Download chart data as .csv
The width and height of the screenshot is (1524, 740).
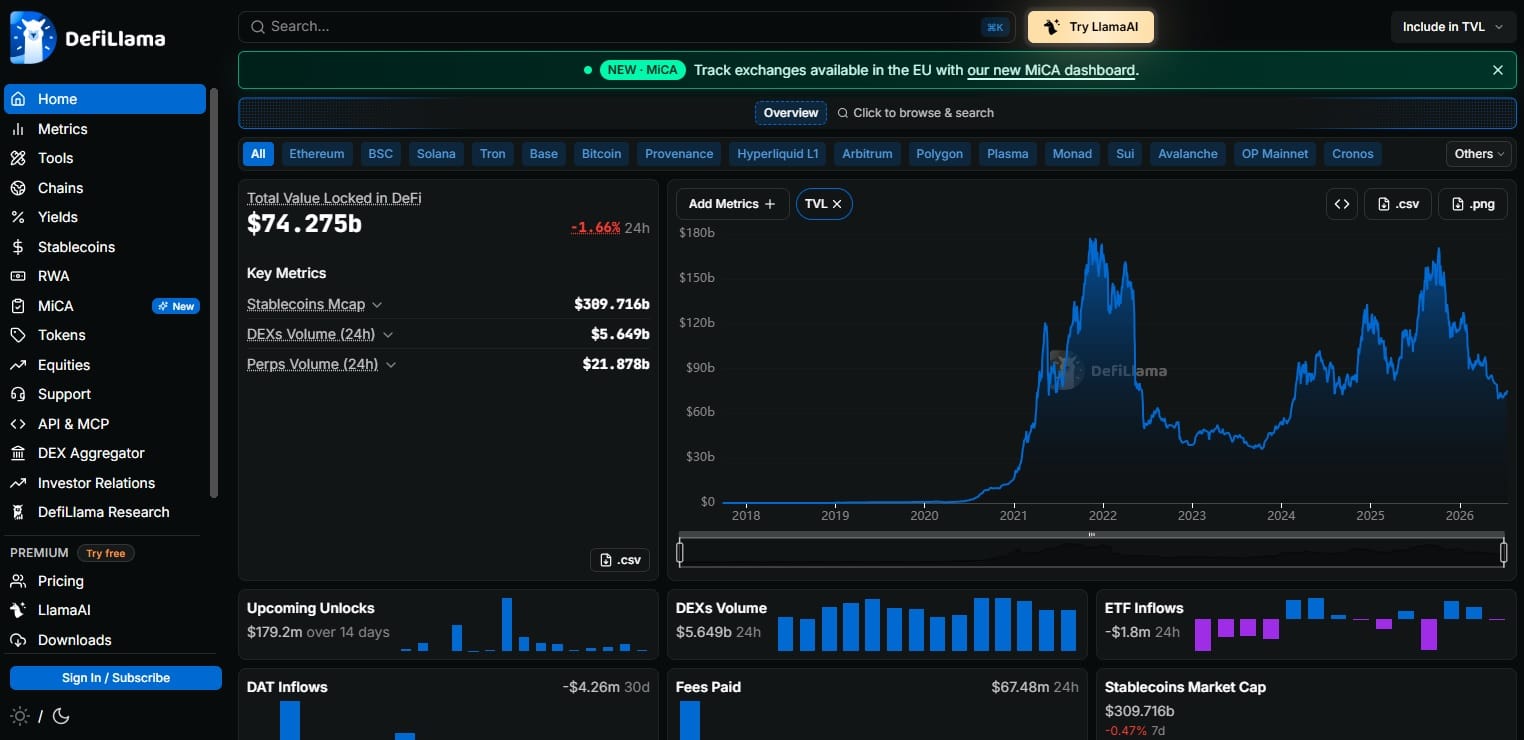1398,204
